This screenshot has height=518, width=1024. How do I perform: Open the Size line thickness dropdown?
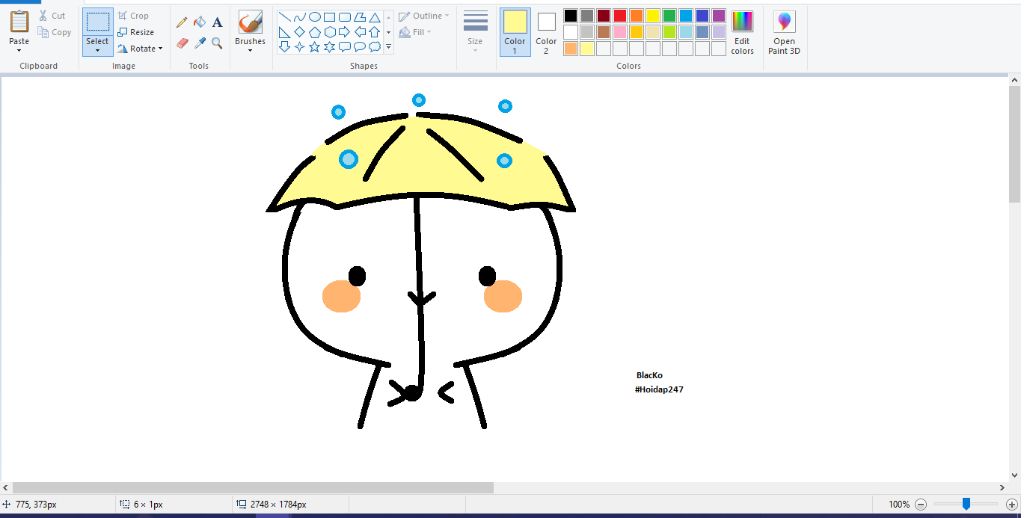pyautogui.click(x=475, y=32)
